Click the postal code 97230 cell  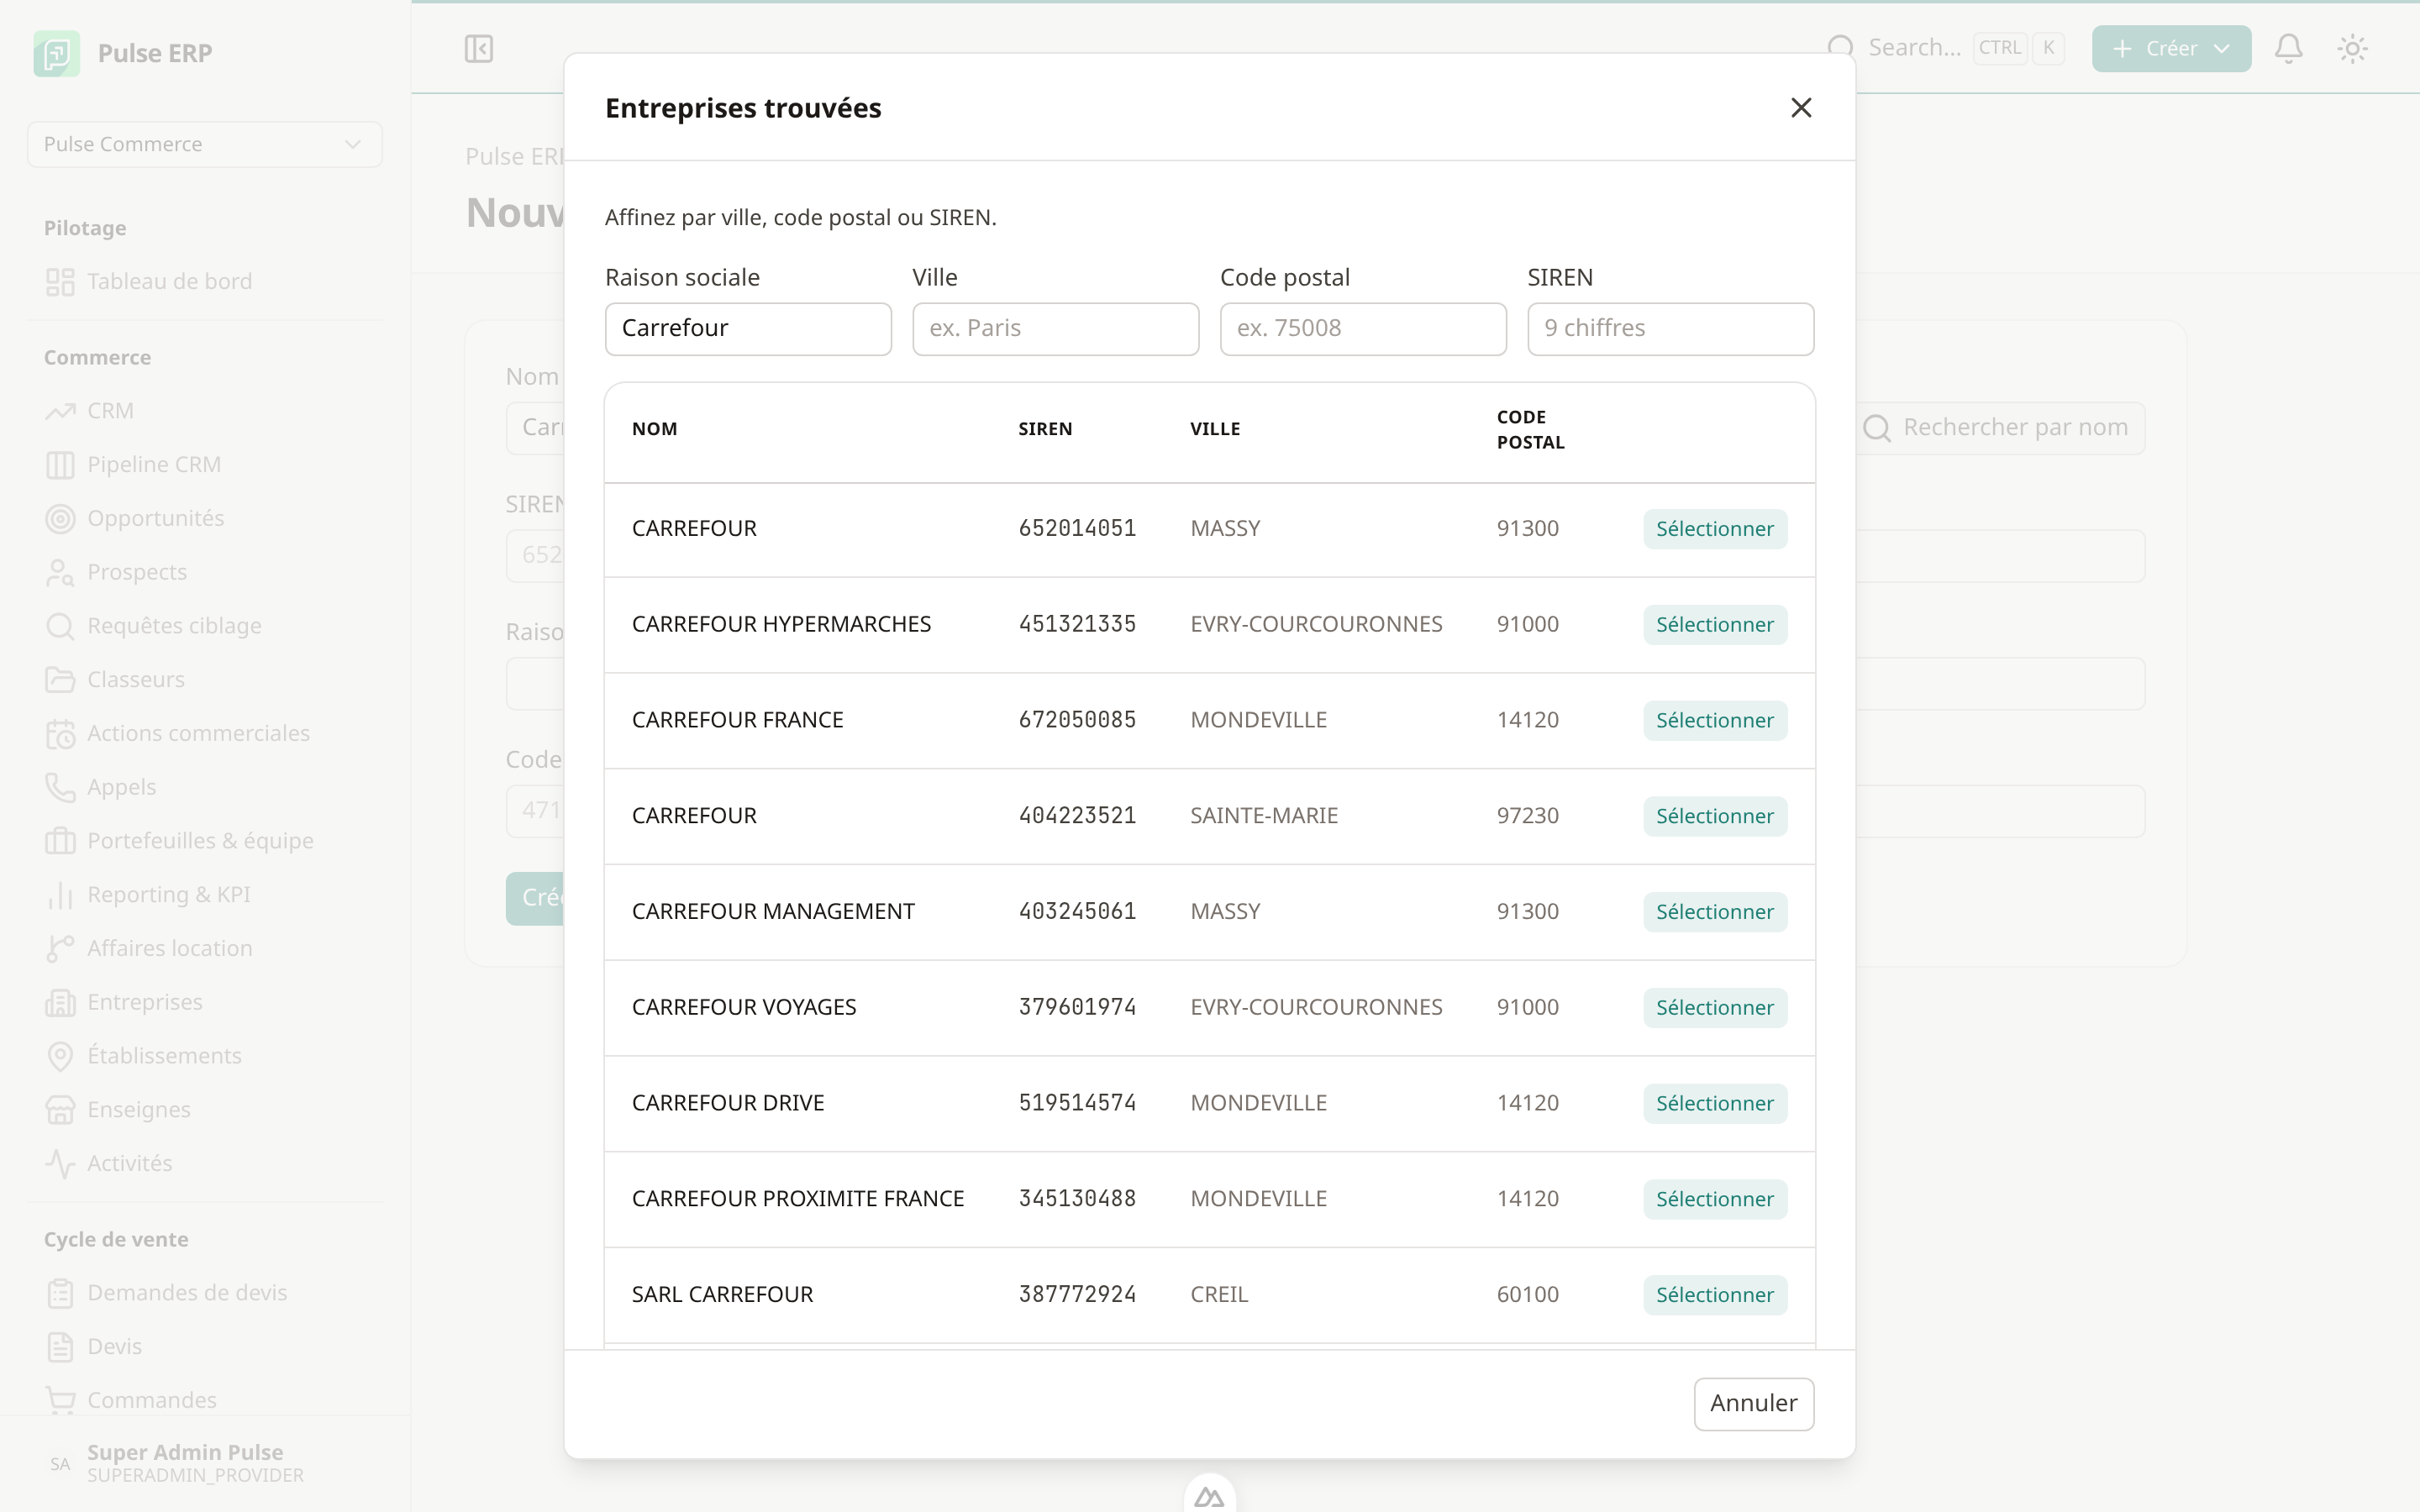point(1527,815)
